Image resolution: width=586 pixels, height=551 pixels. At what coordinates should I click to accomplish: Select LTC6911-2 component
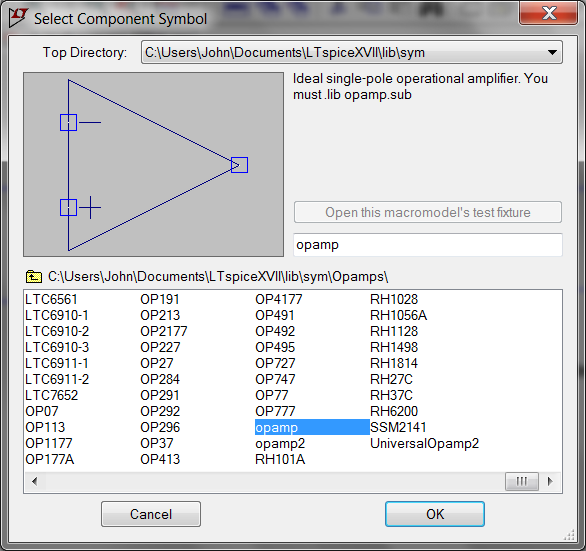(57, 379)
